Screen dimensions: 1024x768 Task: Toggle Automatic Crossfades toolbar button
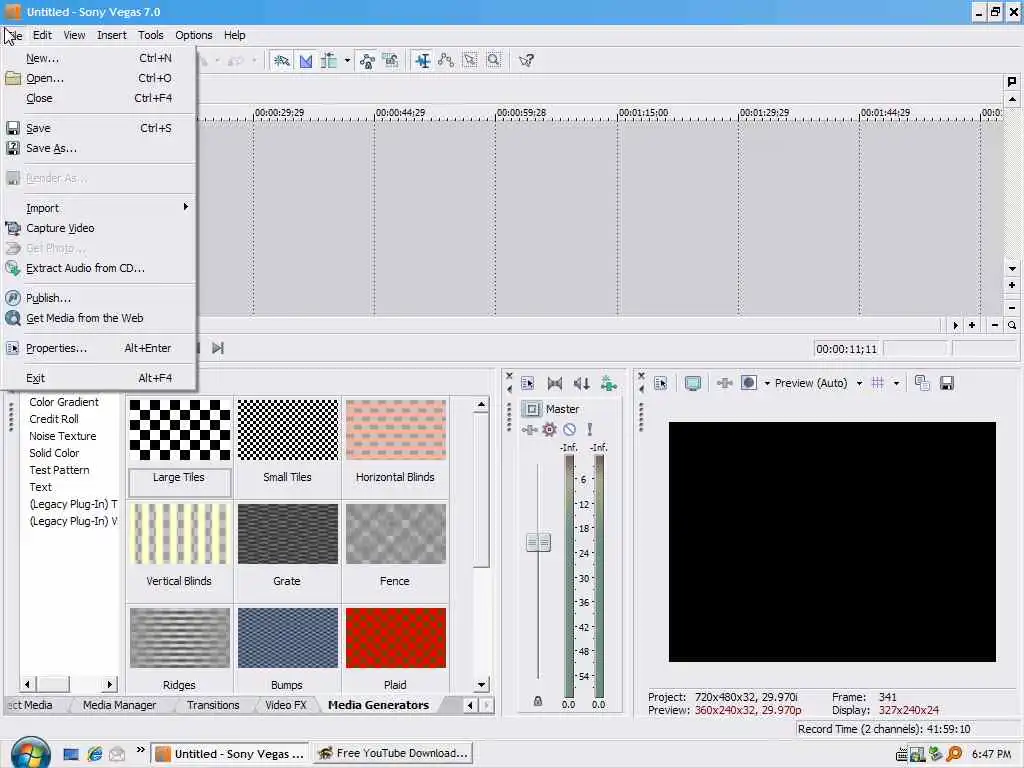pos(306,61)
